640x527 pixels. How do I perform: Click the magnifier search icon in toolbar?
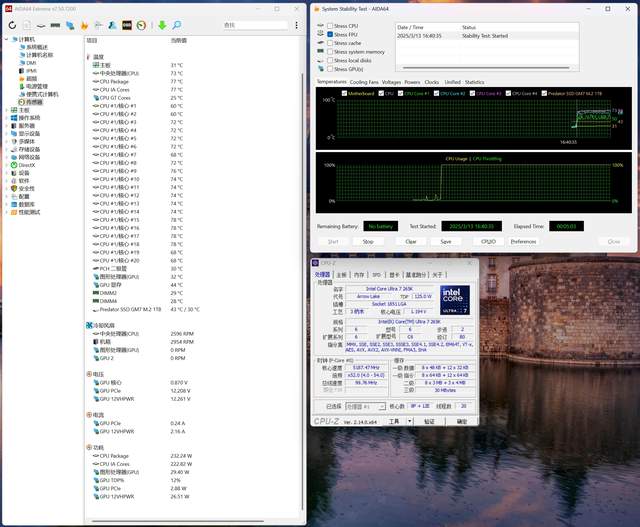pyautogui.click(x=177, y=24)
